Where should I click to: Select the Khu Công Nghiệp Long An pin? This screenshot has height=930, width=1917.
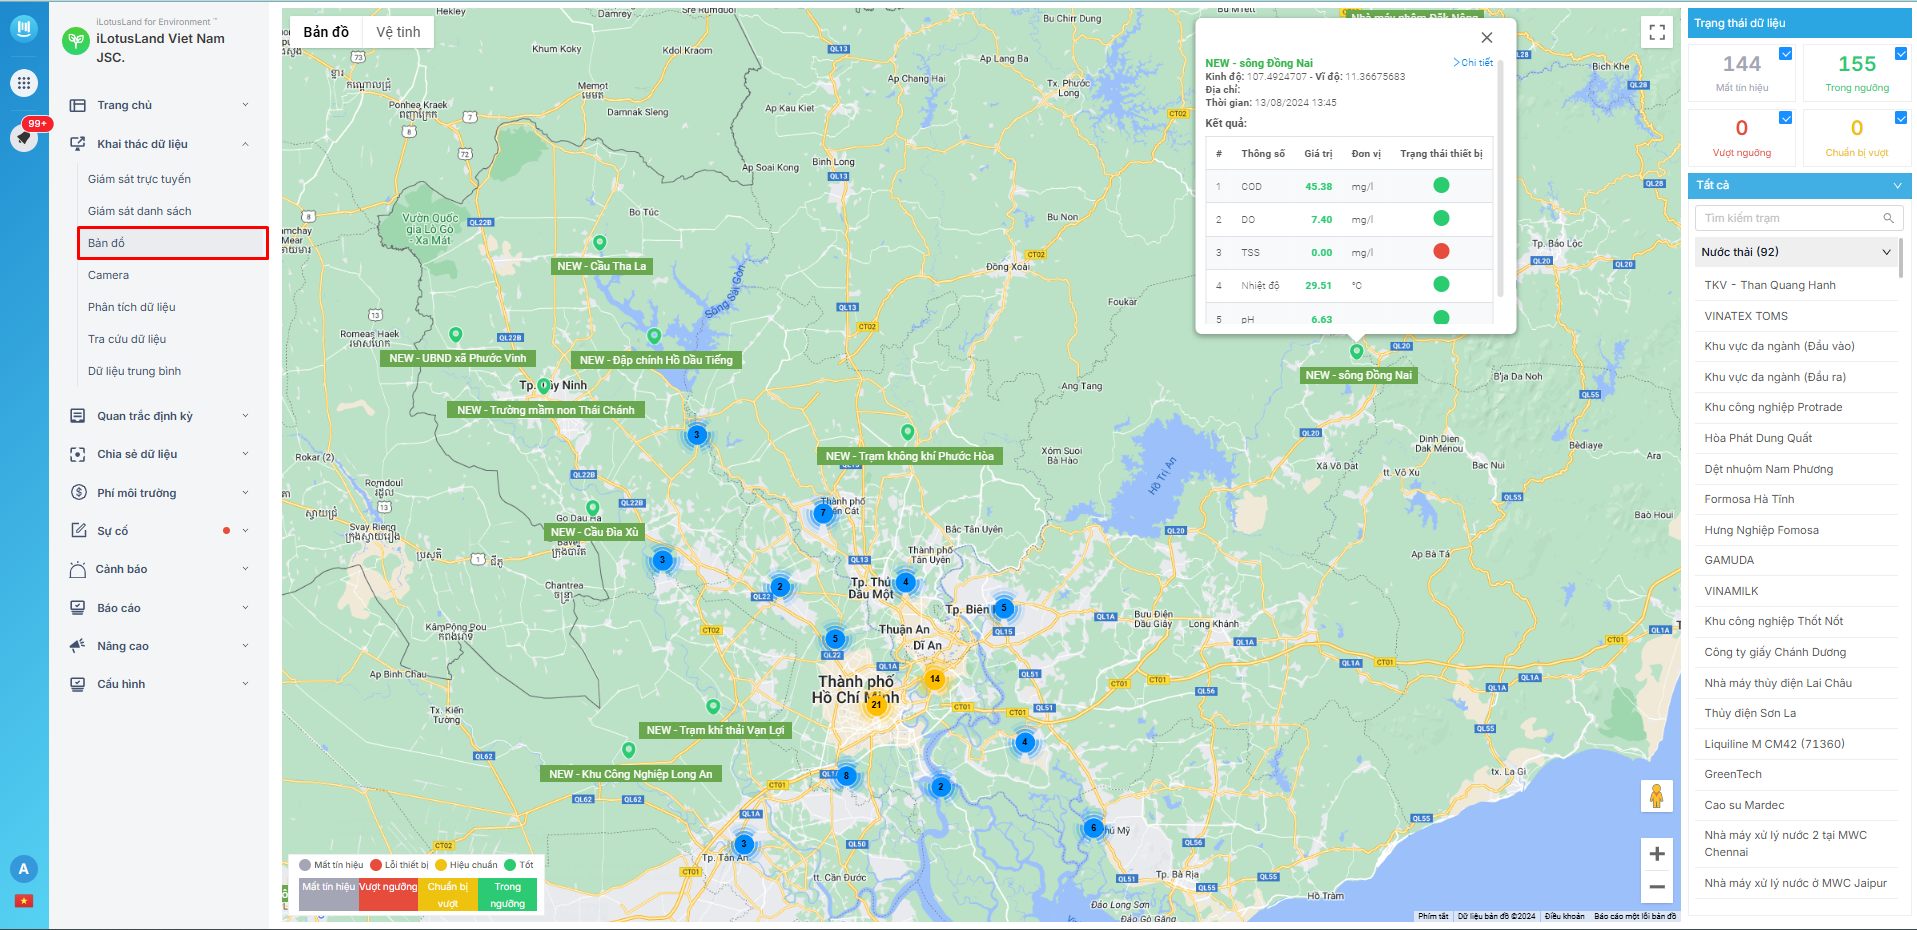(629, 750)
